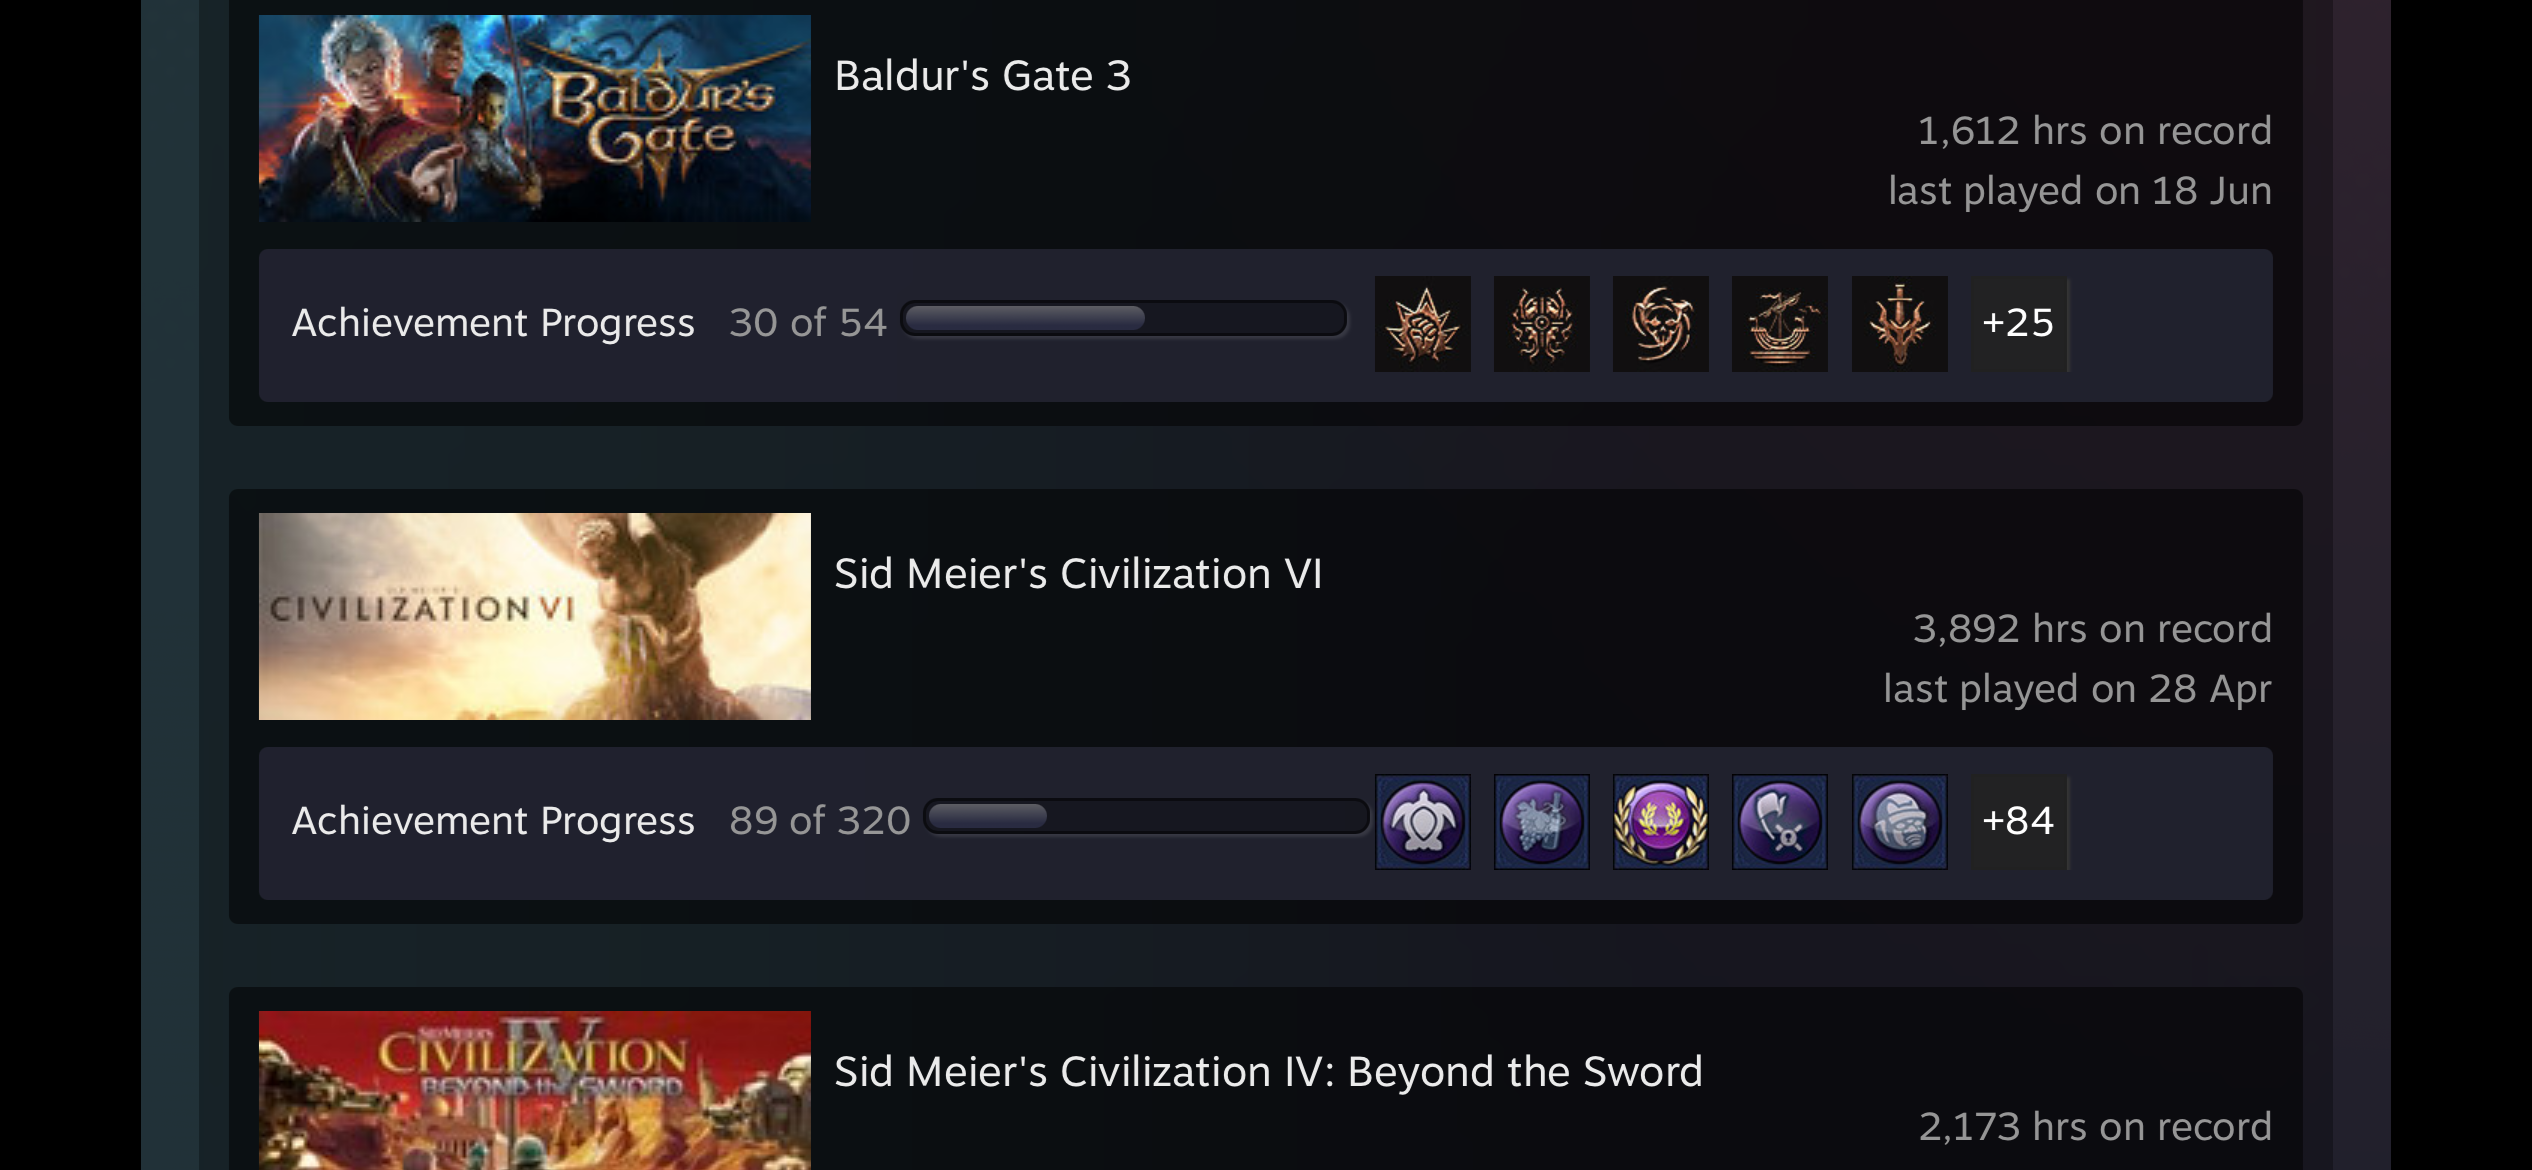Expand the +84 more Civilization VI achievements
This screenshot has width=2532, height=1170.
(2019, 822)
